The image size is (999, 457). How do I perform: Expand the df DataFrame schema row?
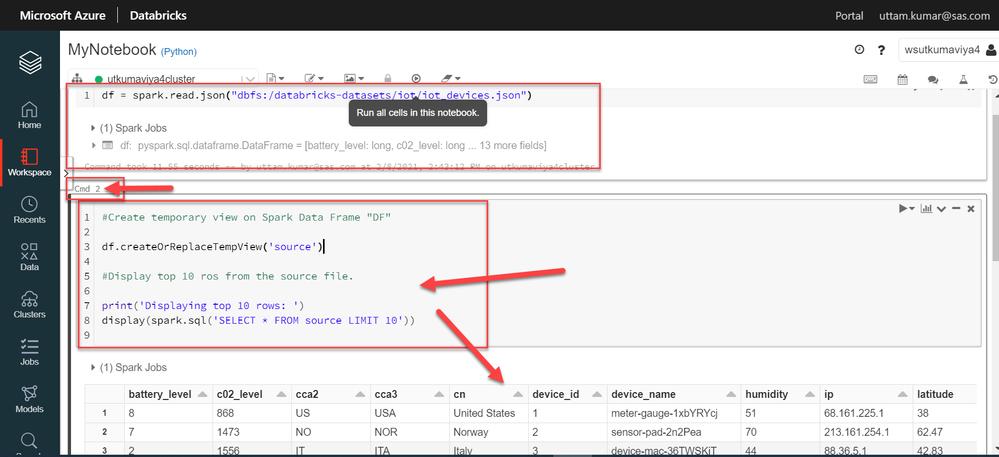tap(95, 145)
